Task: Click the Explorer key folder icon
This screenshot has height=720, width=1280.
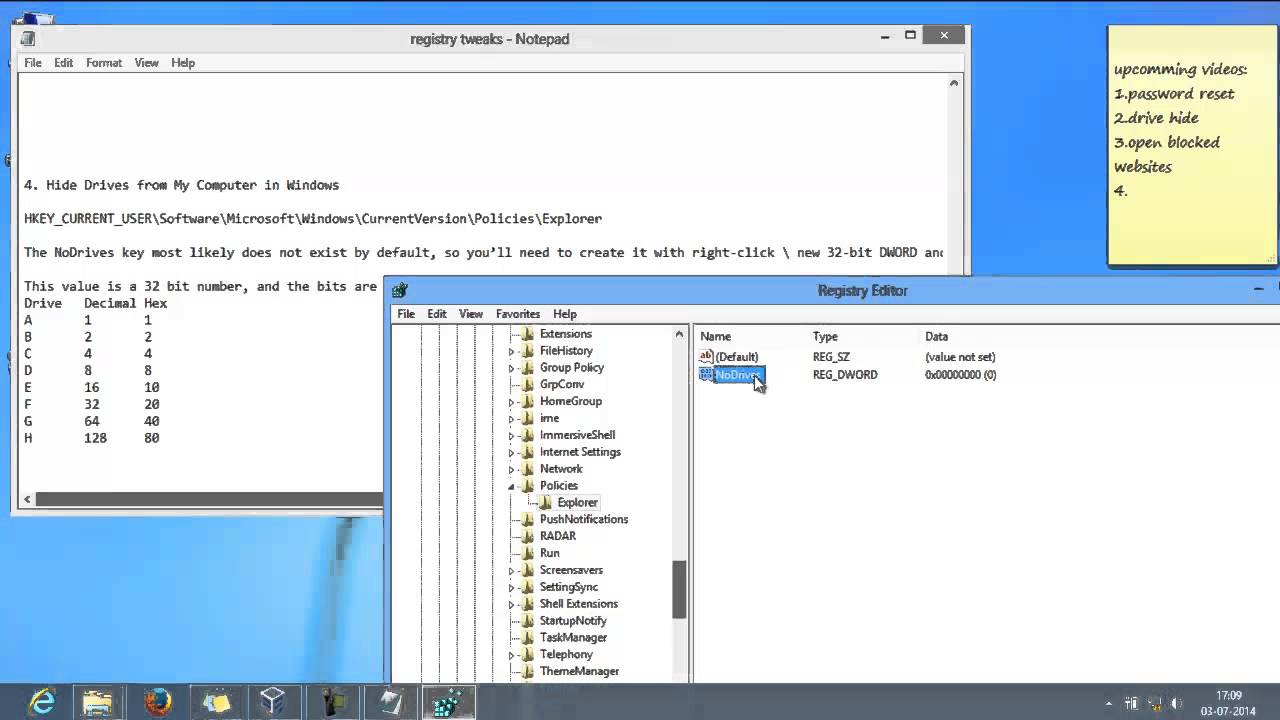Action: pyautogui.click(x=546, y=502)
